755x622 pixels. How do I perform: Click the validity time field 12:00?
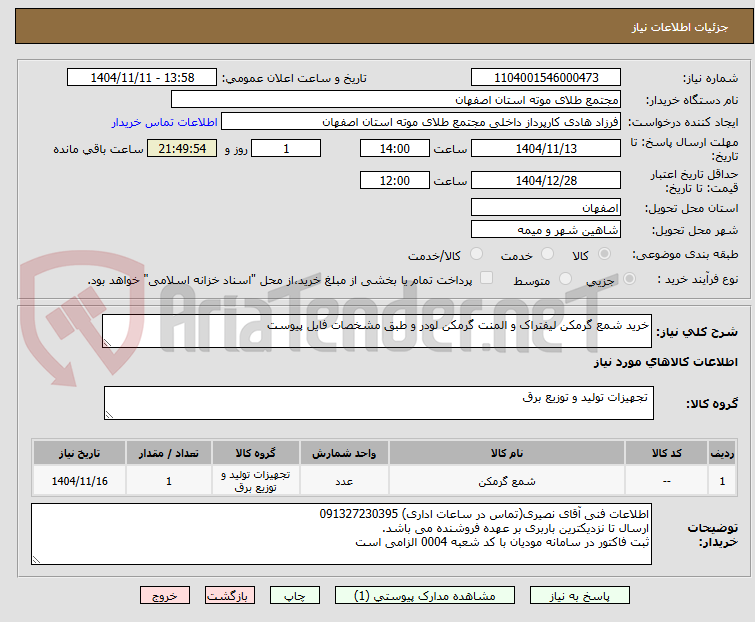point(395,181)
